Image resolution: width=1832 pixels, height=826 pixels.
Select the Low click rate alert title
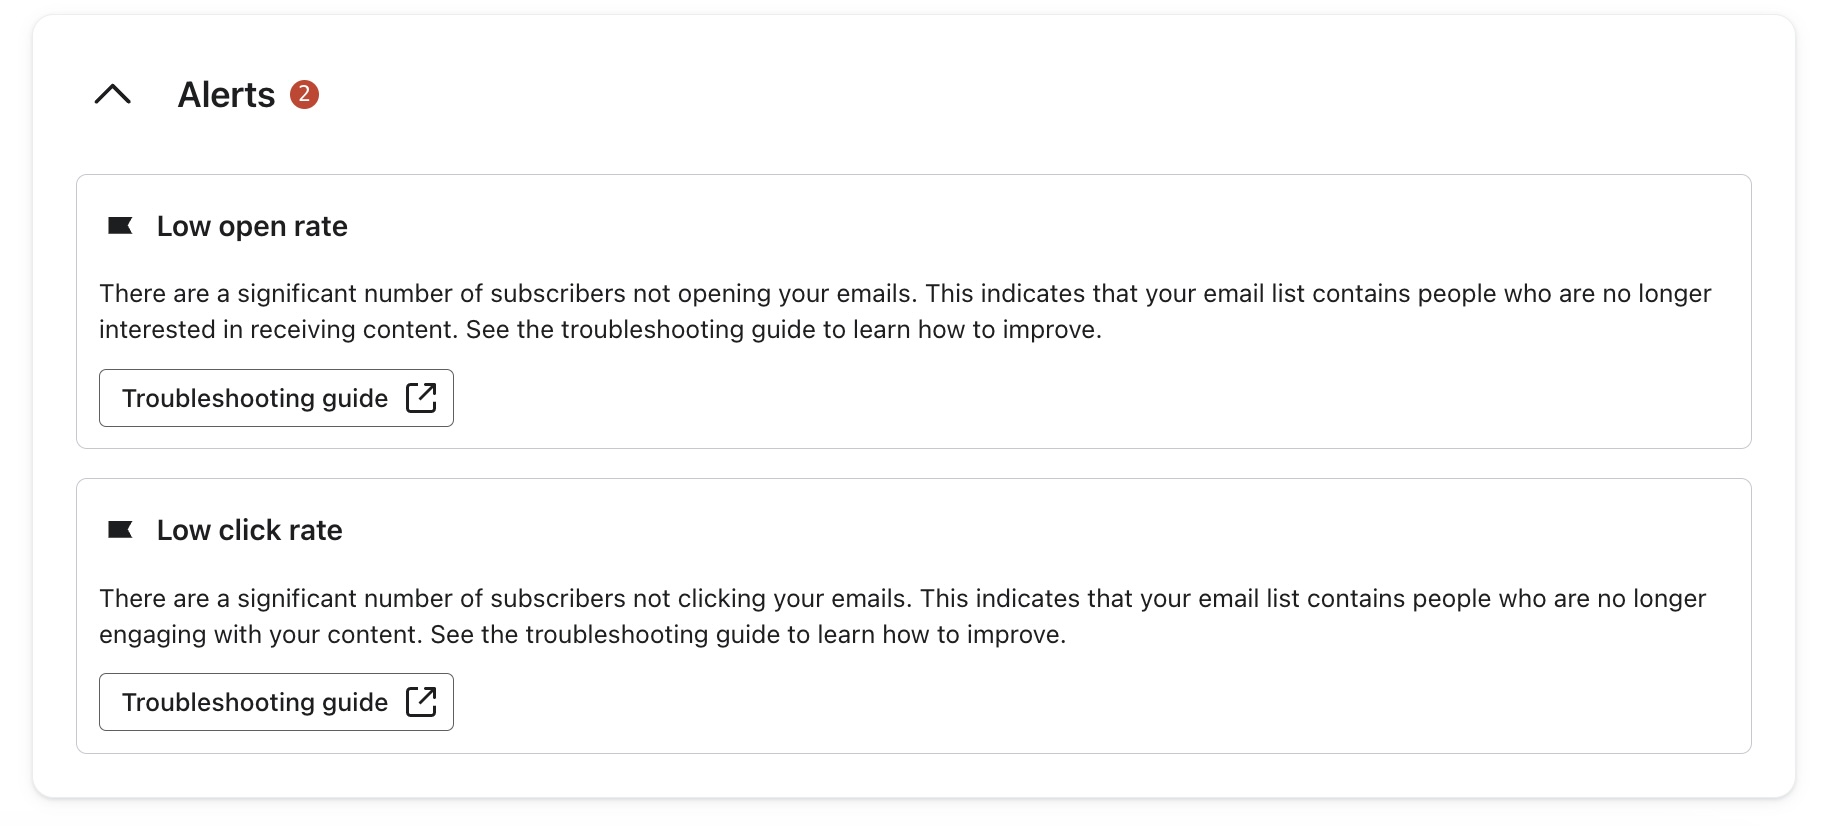(x=249, y=531)
